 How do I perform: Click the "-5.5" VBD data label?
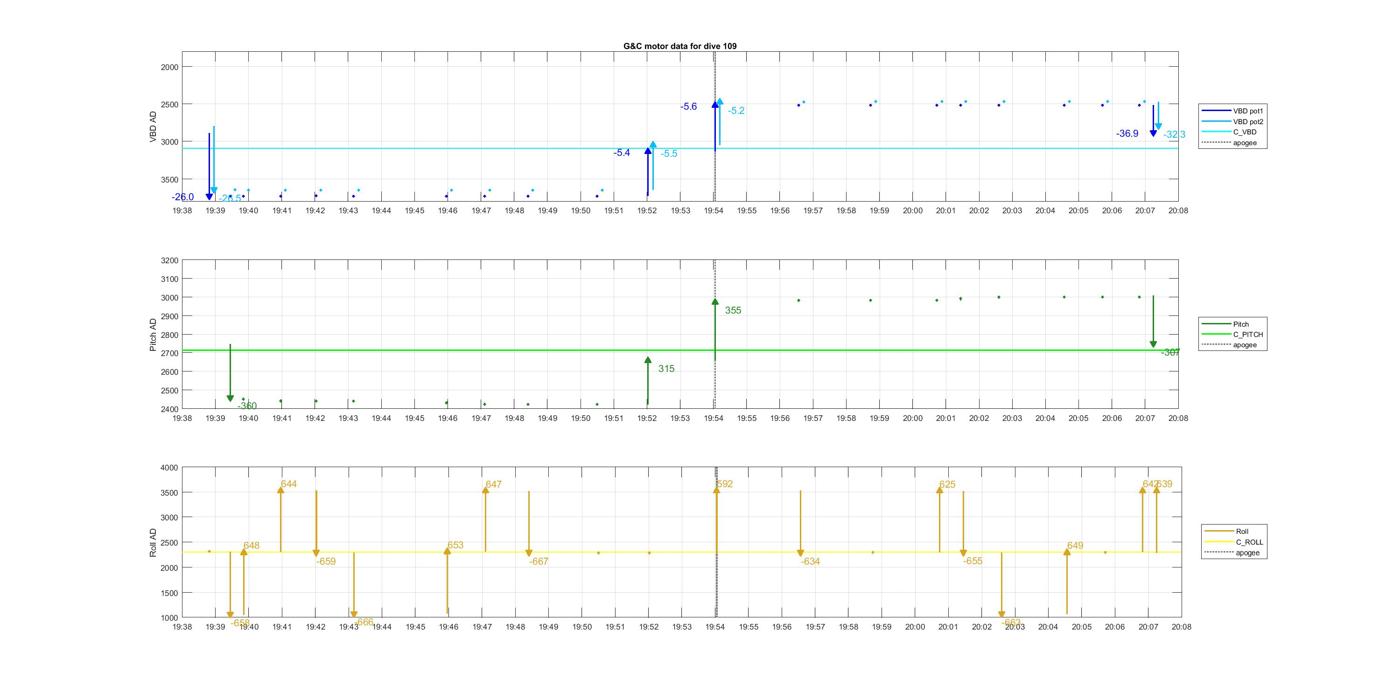point(669,154)
